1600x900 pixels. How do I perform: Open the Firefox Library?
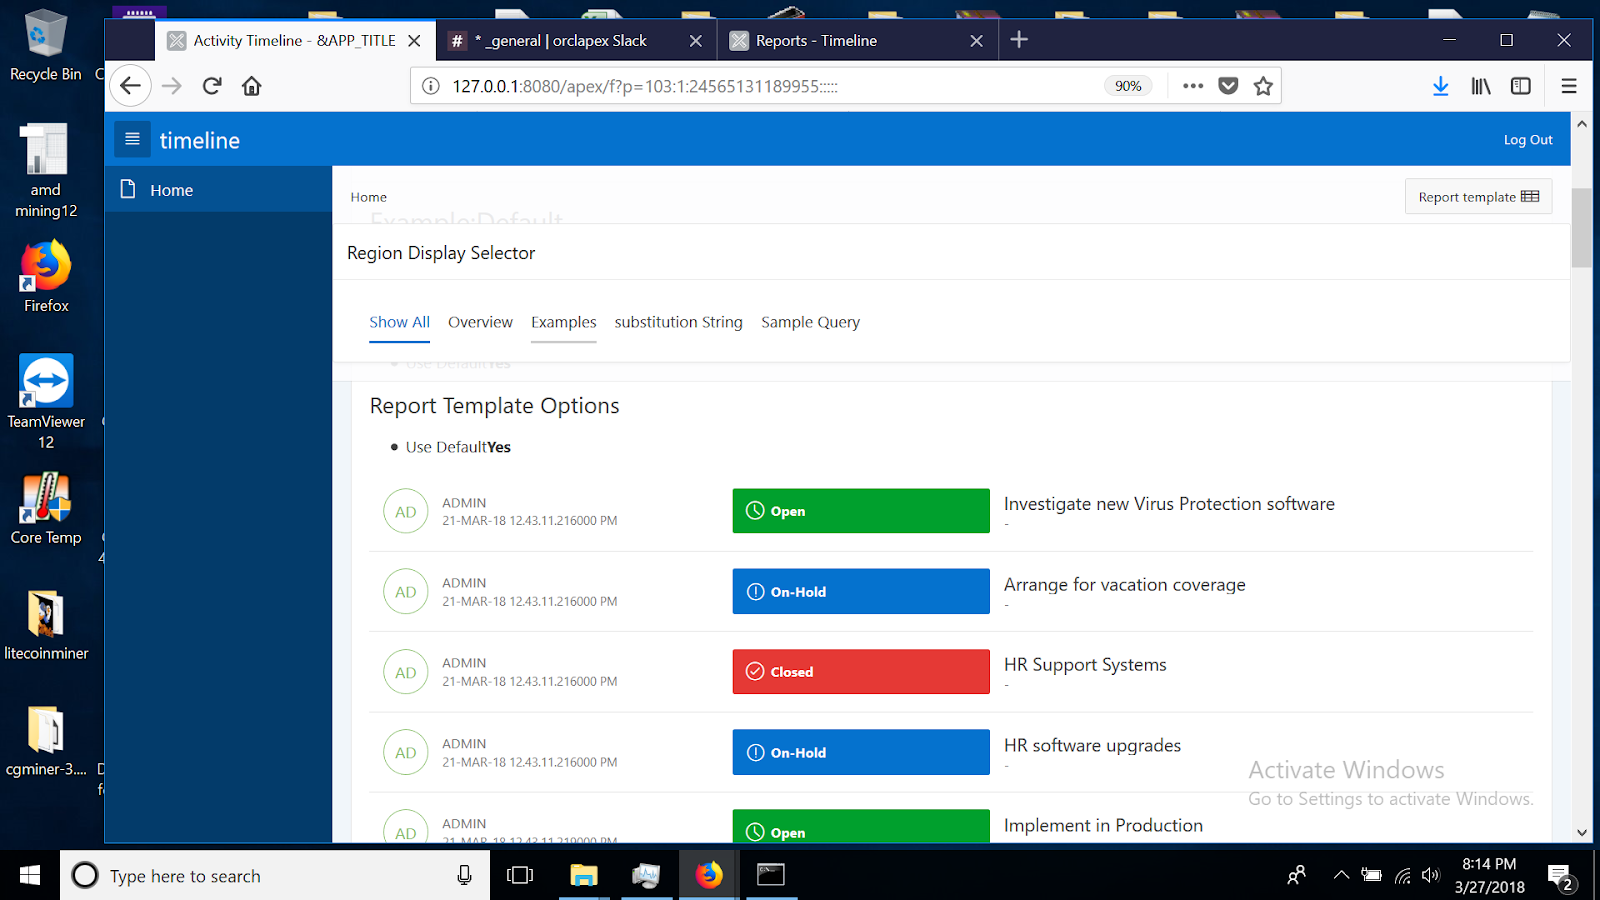pos(1480,86)
